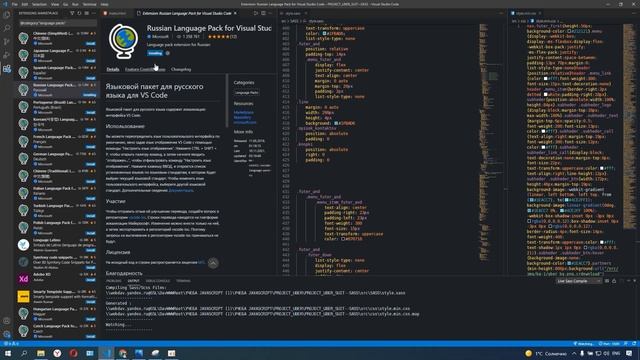640x360 pixels.
Task: Maximize the bottom panel size
Action: point(628,281)
